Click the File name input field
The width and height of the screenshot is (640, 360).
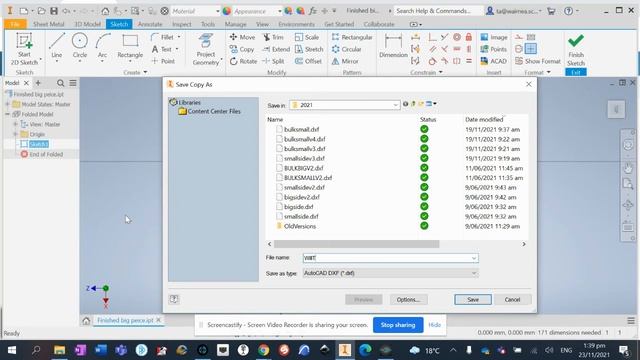387,258
